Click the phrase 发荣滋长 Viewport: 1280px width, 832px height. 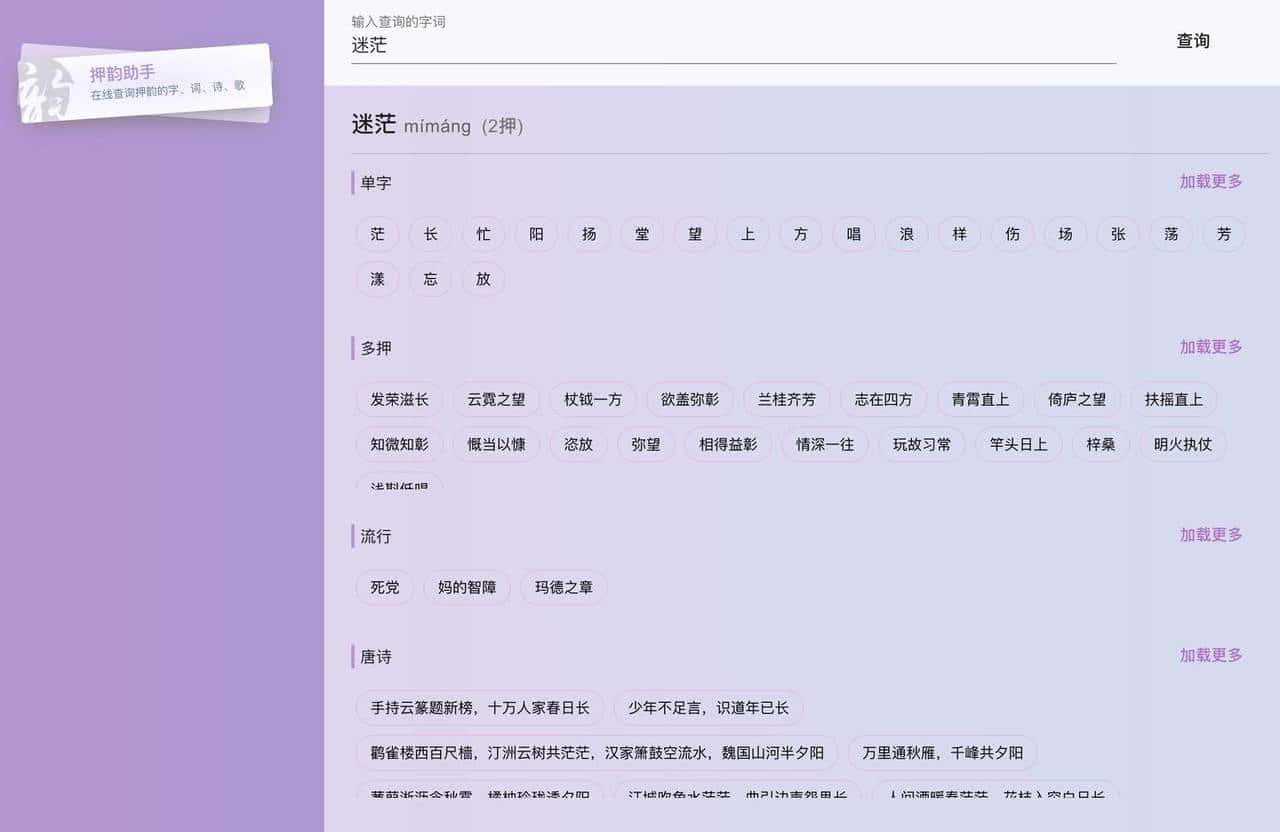pyautogui.click(x=397, y=399)
